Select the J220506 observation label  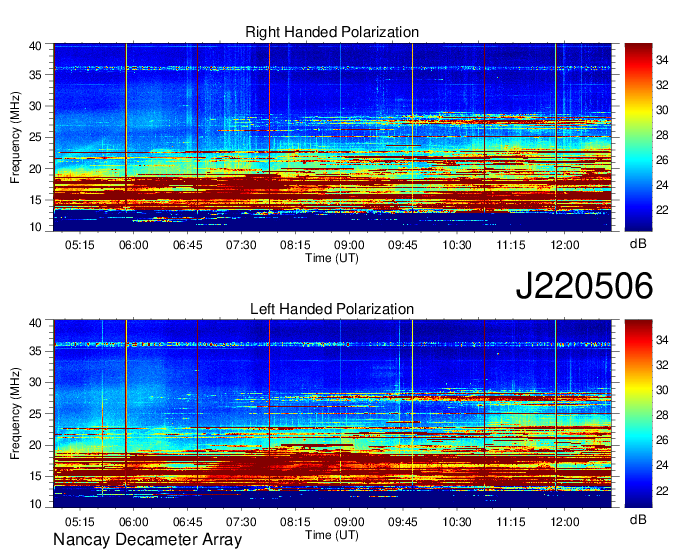[x=584, y=285]
